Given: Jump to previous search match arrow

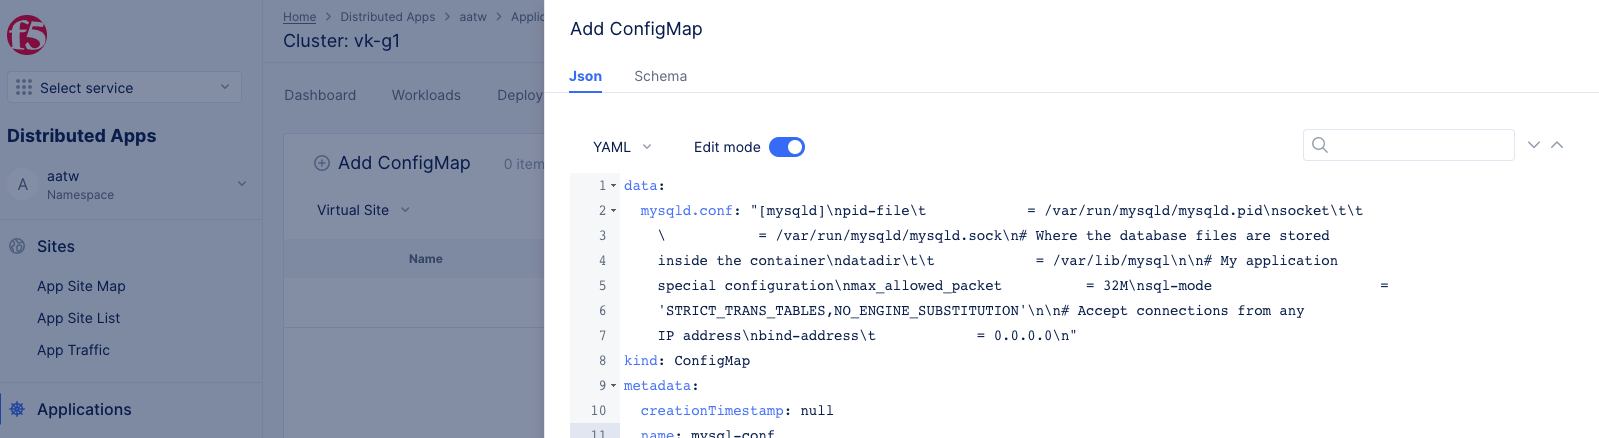Looking at the screenshot, I should [x=1557, y=145].
